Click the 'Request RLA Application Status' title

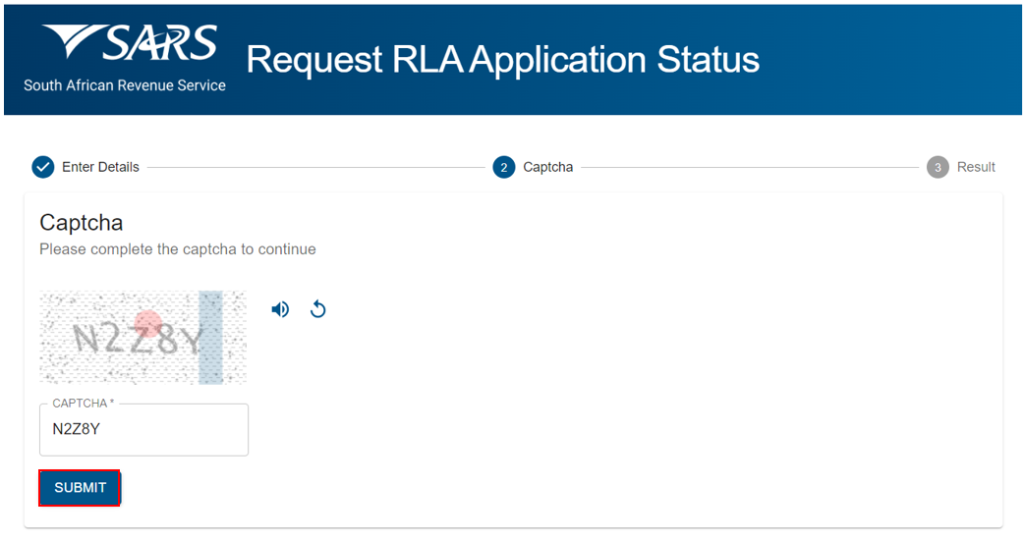point(502,60)
